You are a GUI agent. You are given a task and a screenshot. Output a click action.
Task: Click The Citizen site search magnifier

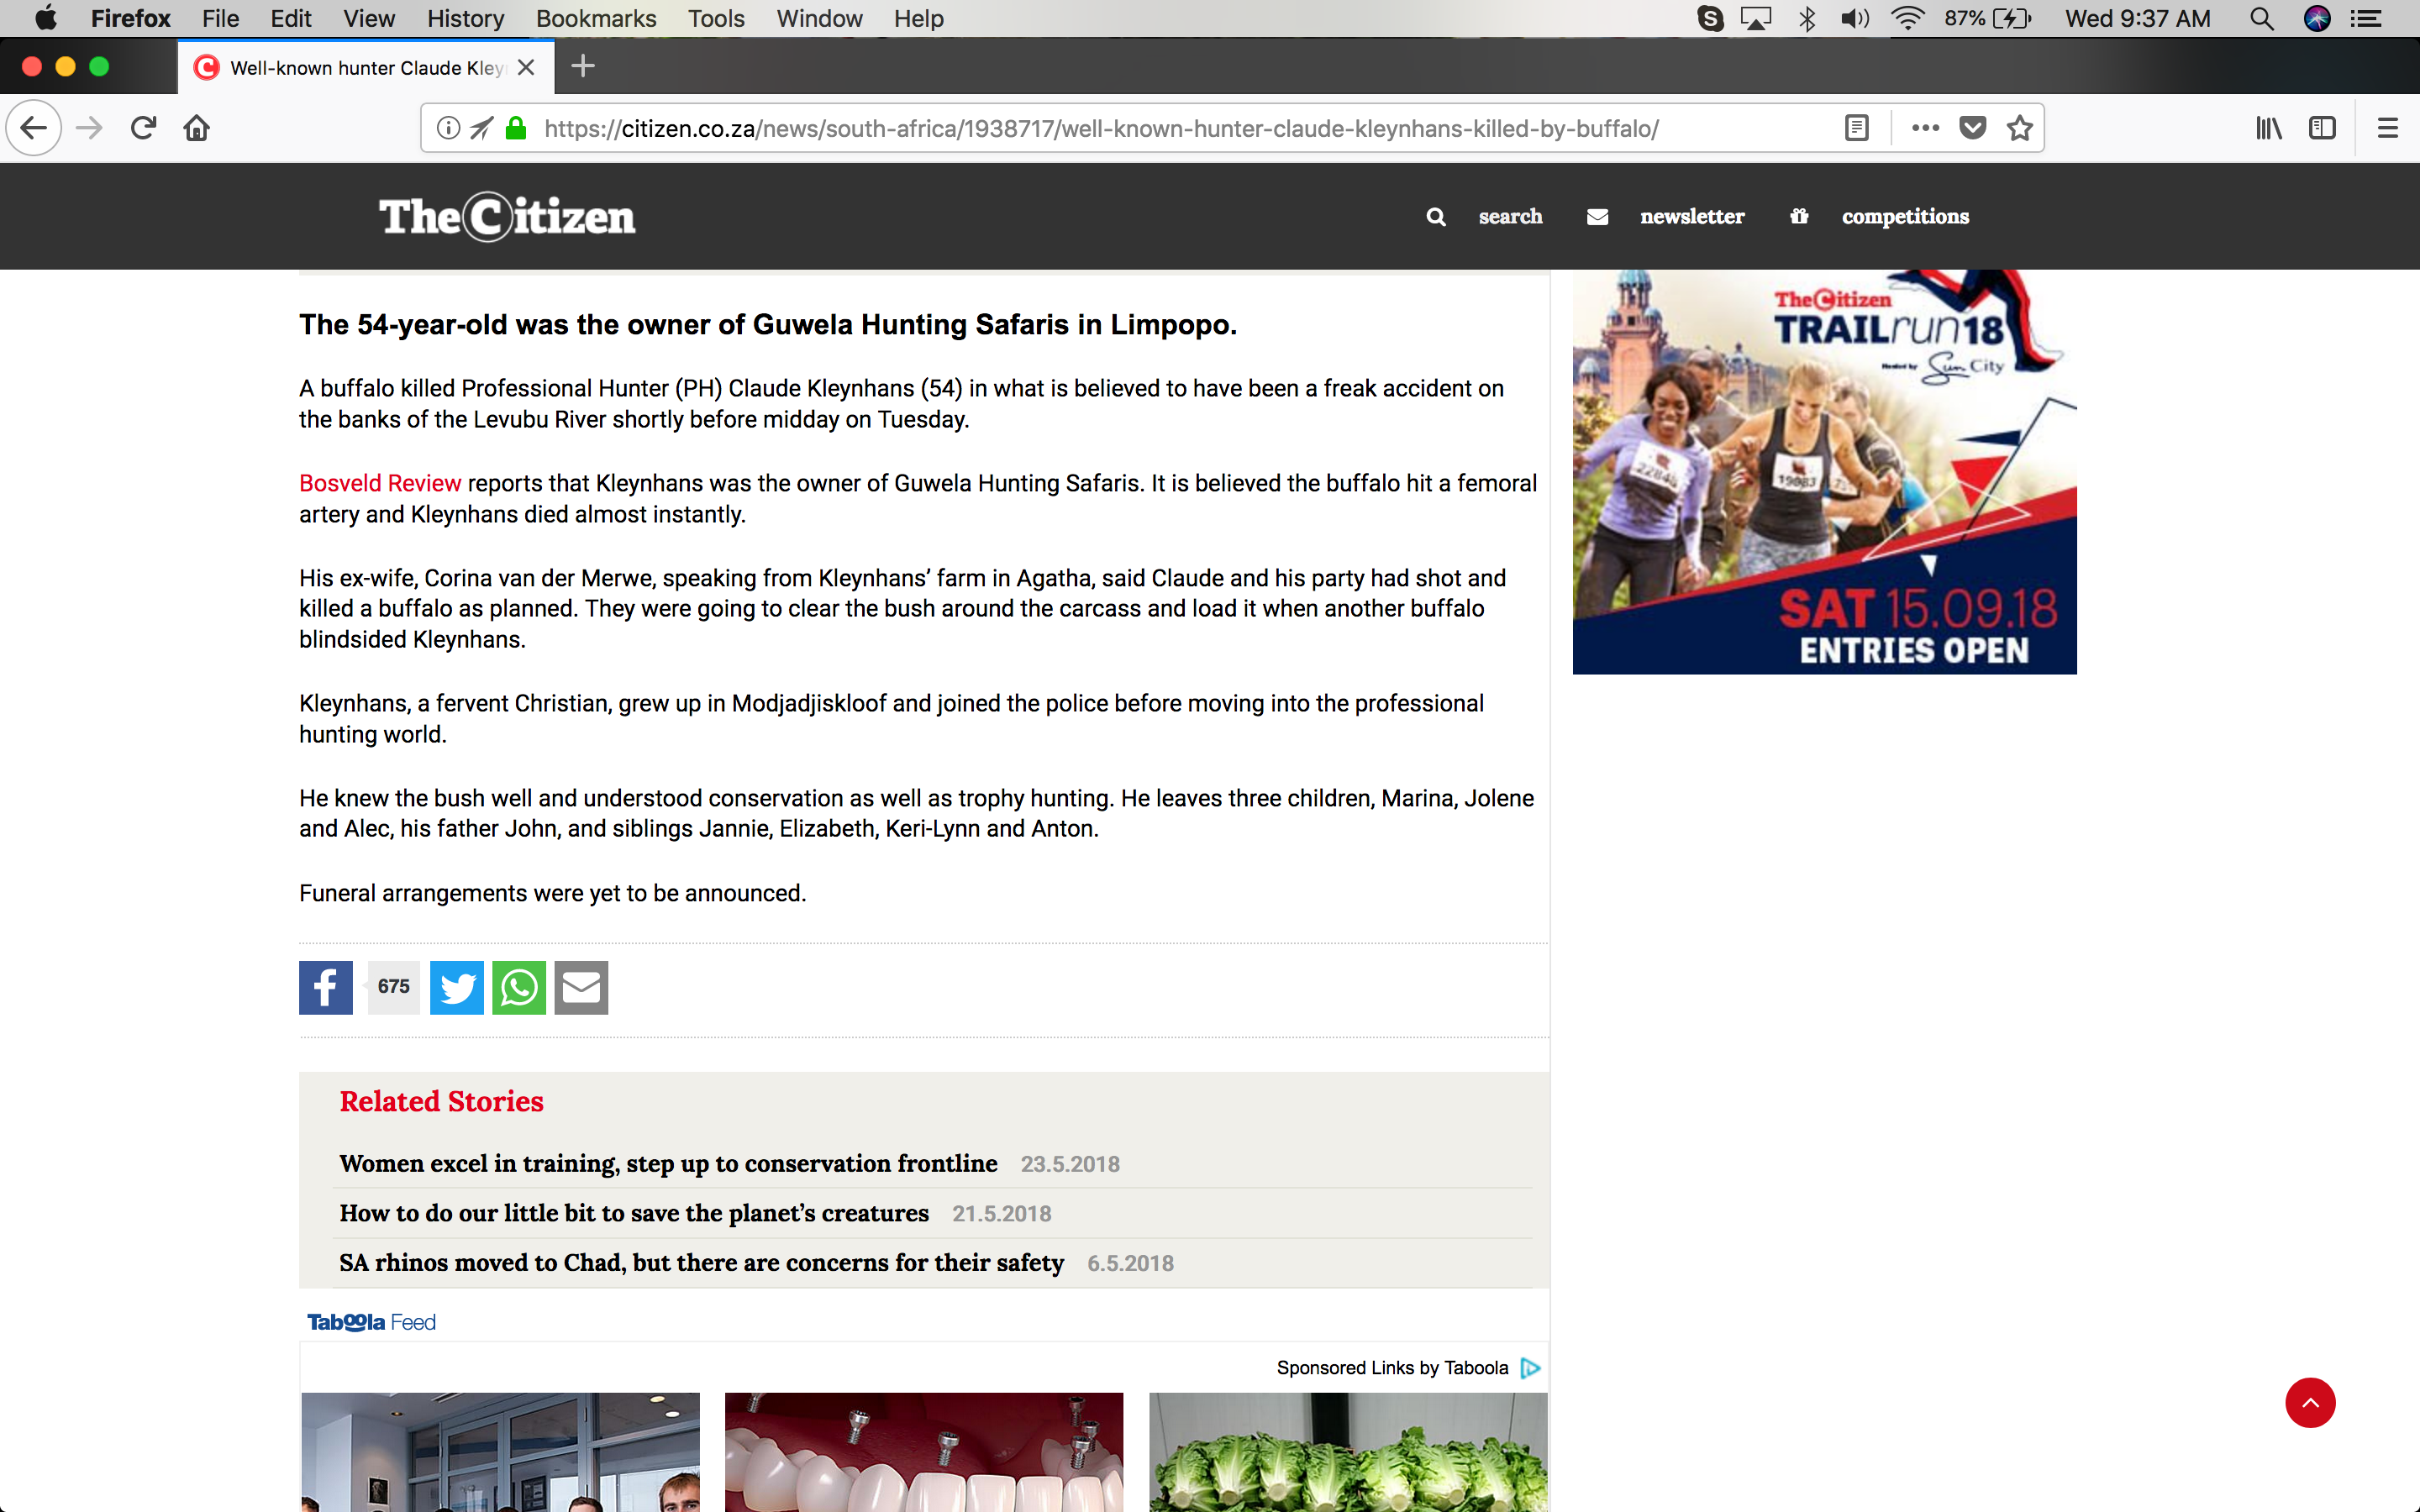(1436, 217)
